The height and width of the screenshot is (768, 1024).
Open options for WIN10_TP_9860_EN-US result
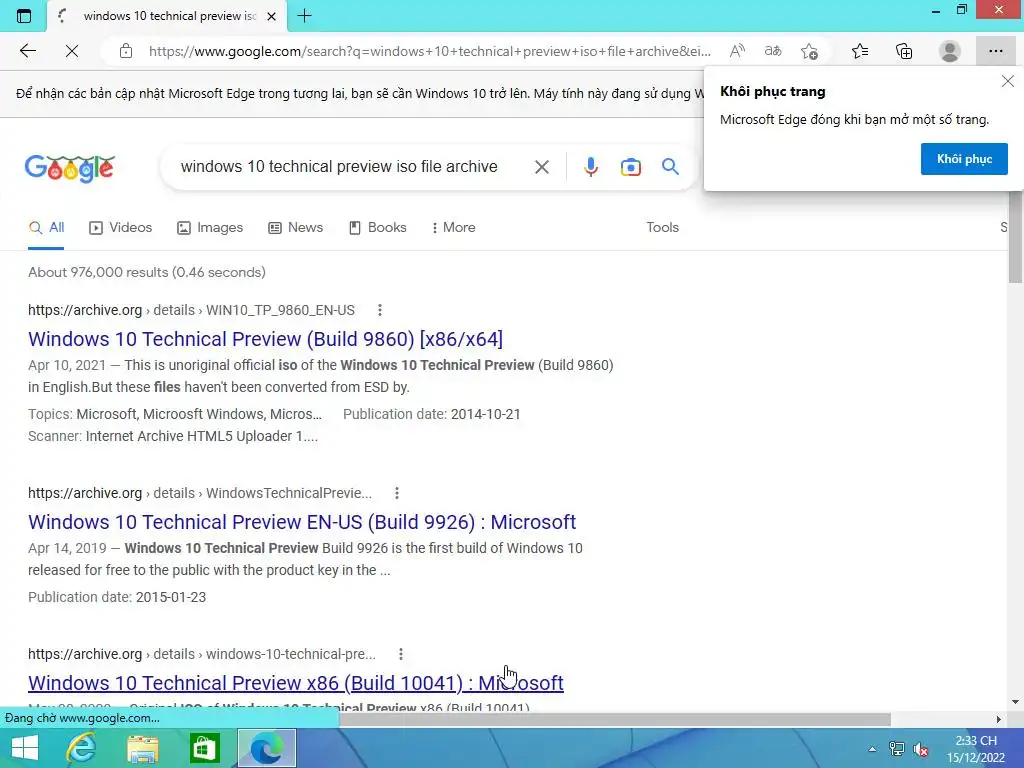[x=379, y=310]
